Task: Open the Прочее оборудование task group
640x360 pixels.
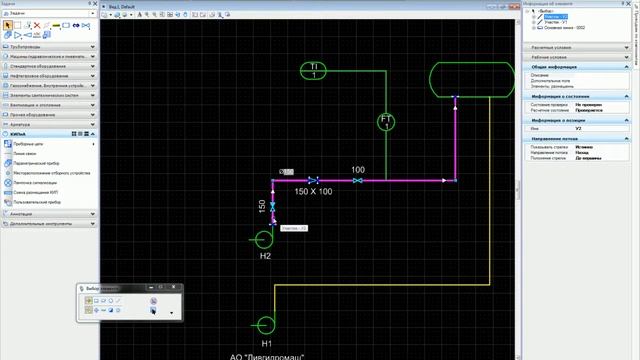Action: click(49, 115)
